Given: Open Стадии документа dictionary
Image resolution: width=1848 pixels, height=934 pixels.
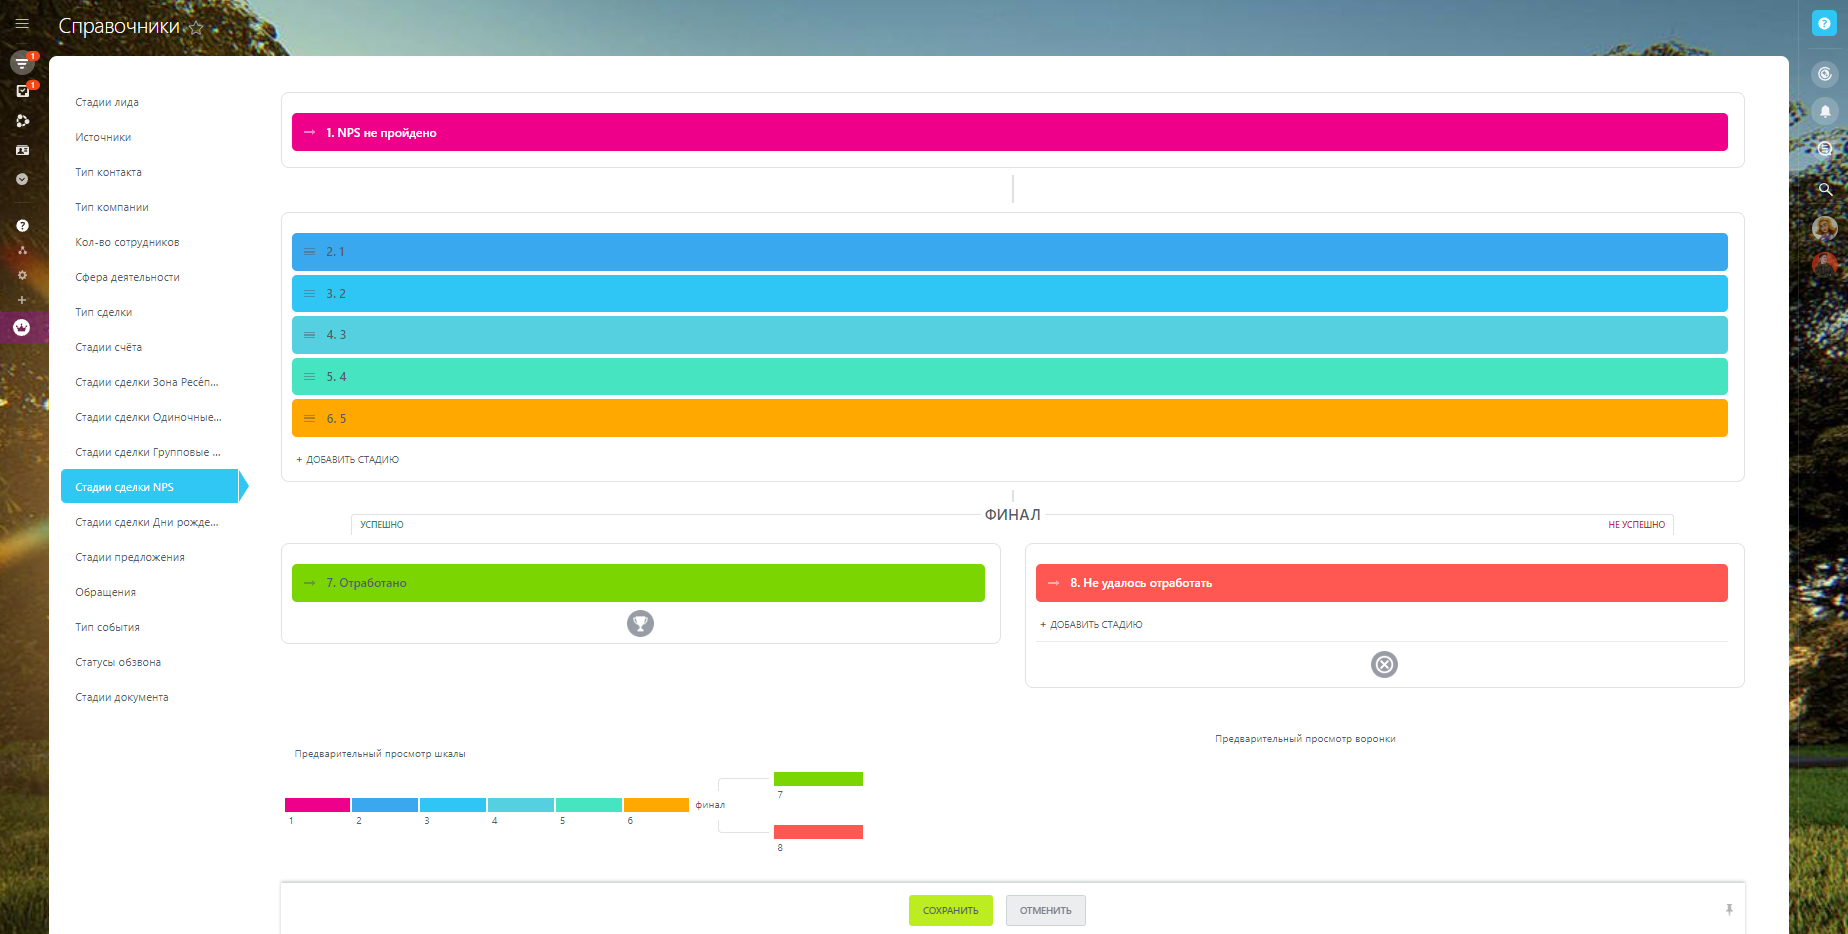Looking at the screenshot, I should [x=121, y=697].
